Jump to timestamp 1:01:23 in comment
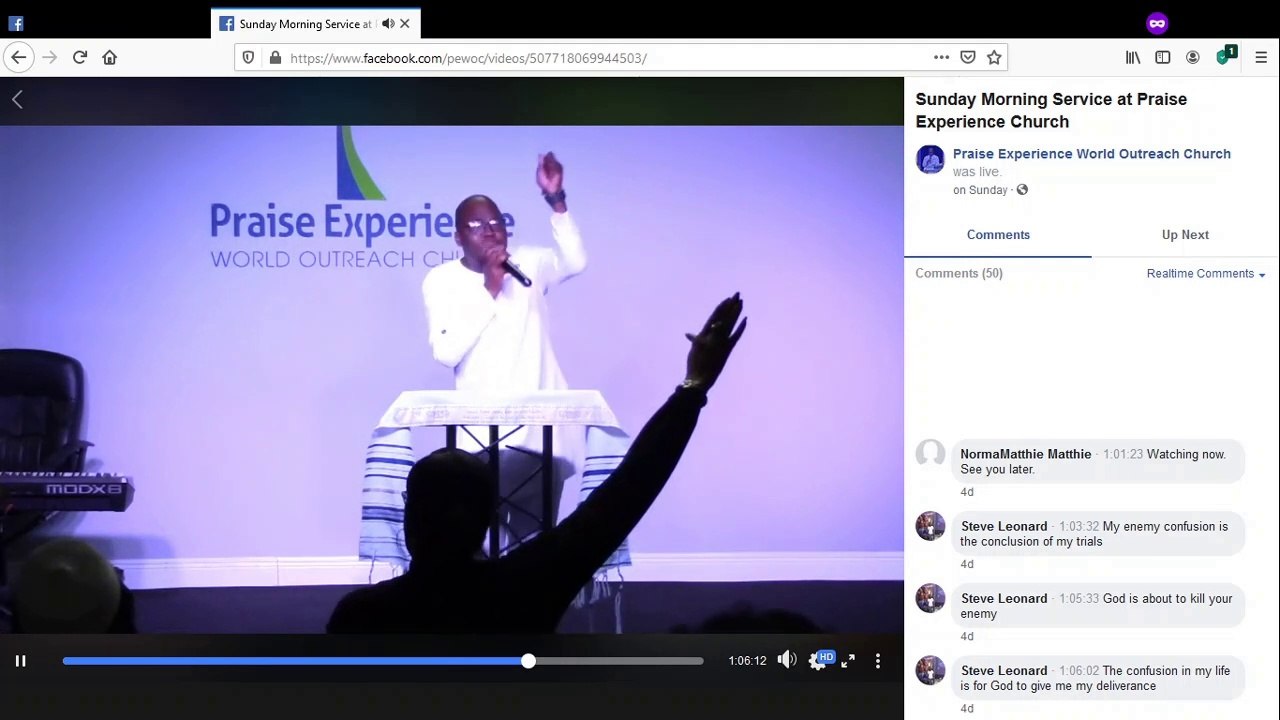 [1123, 454]
